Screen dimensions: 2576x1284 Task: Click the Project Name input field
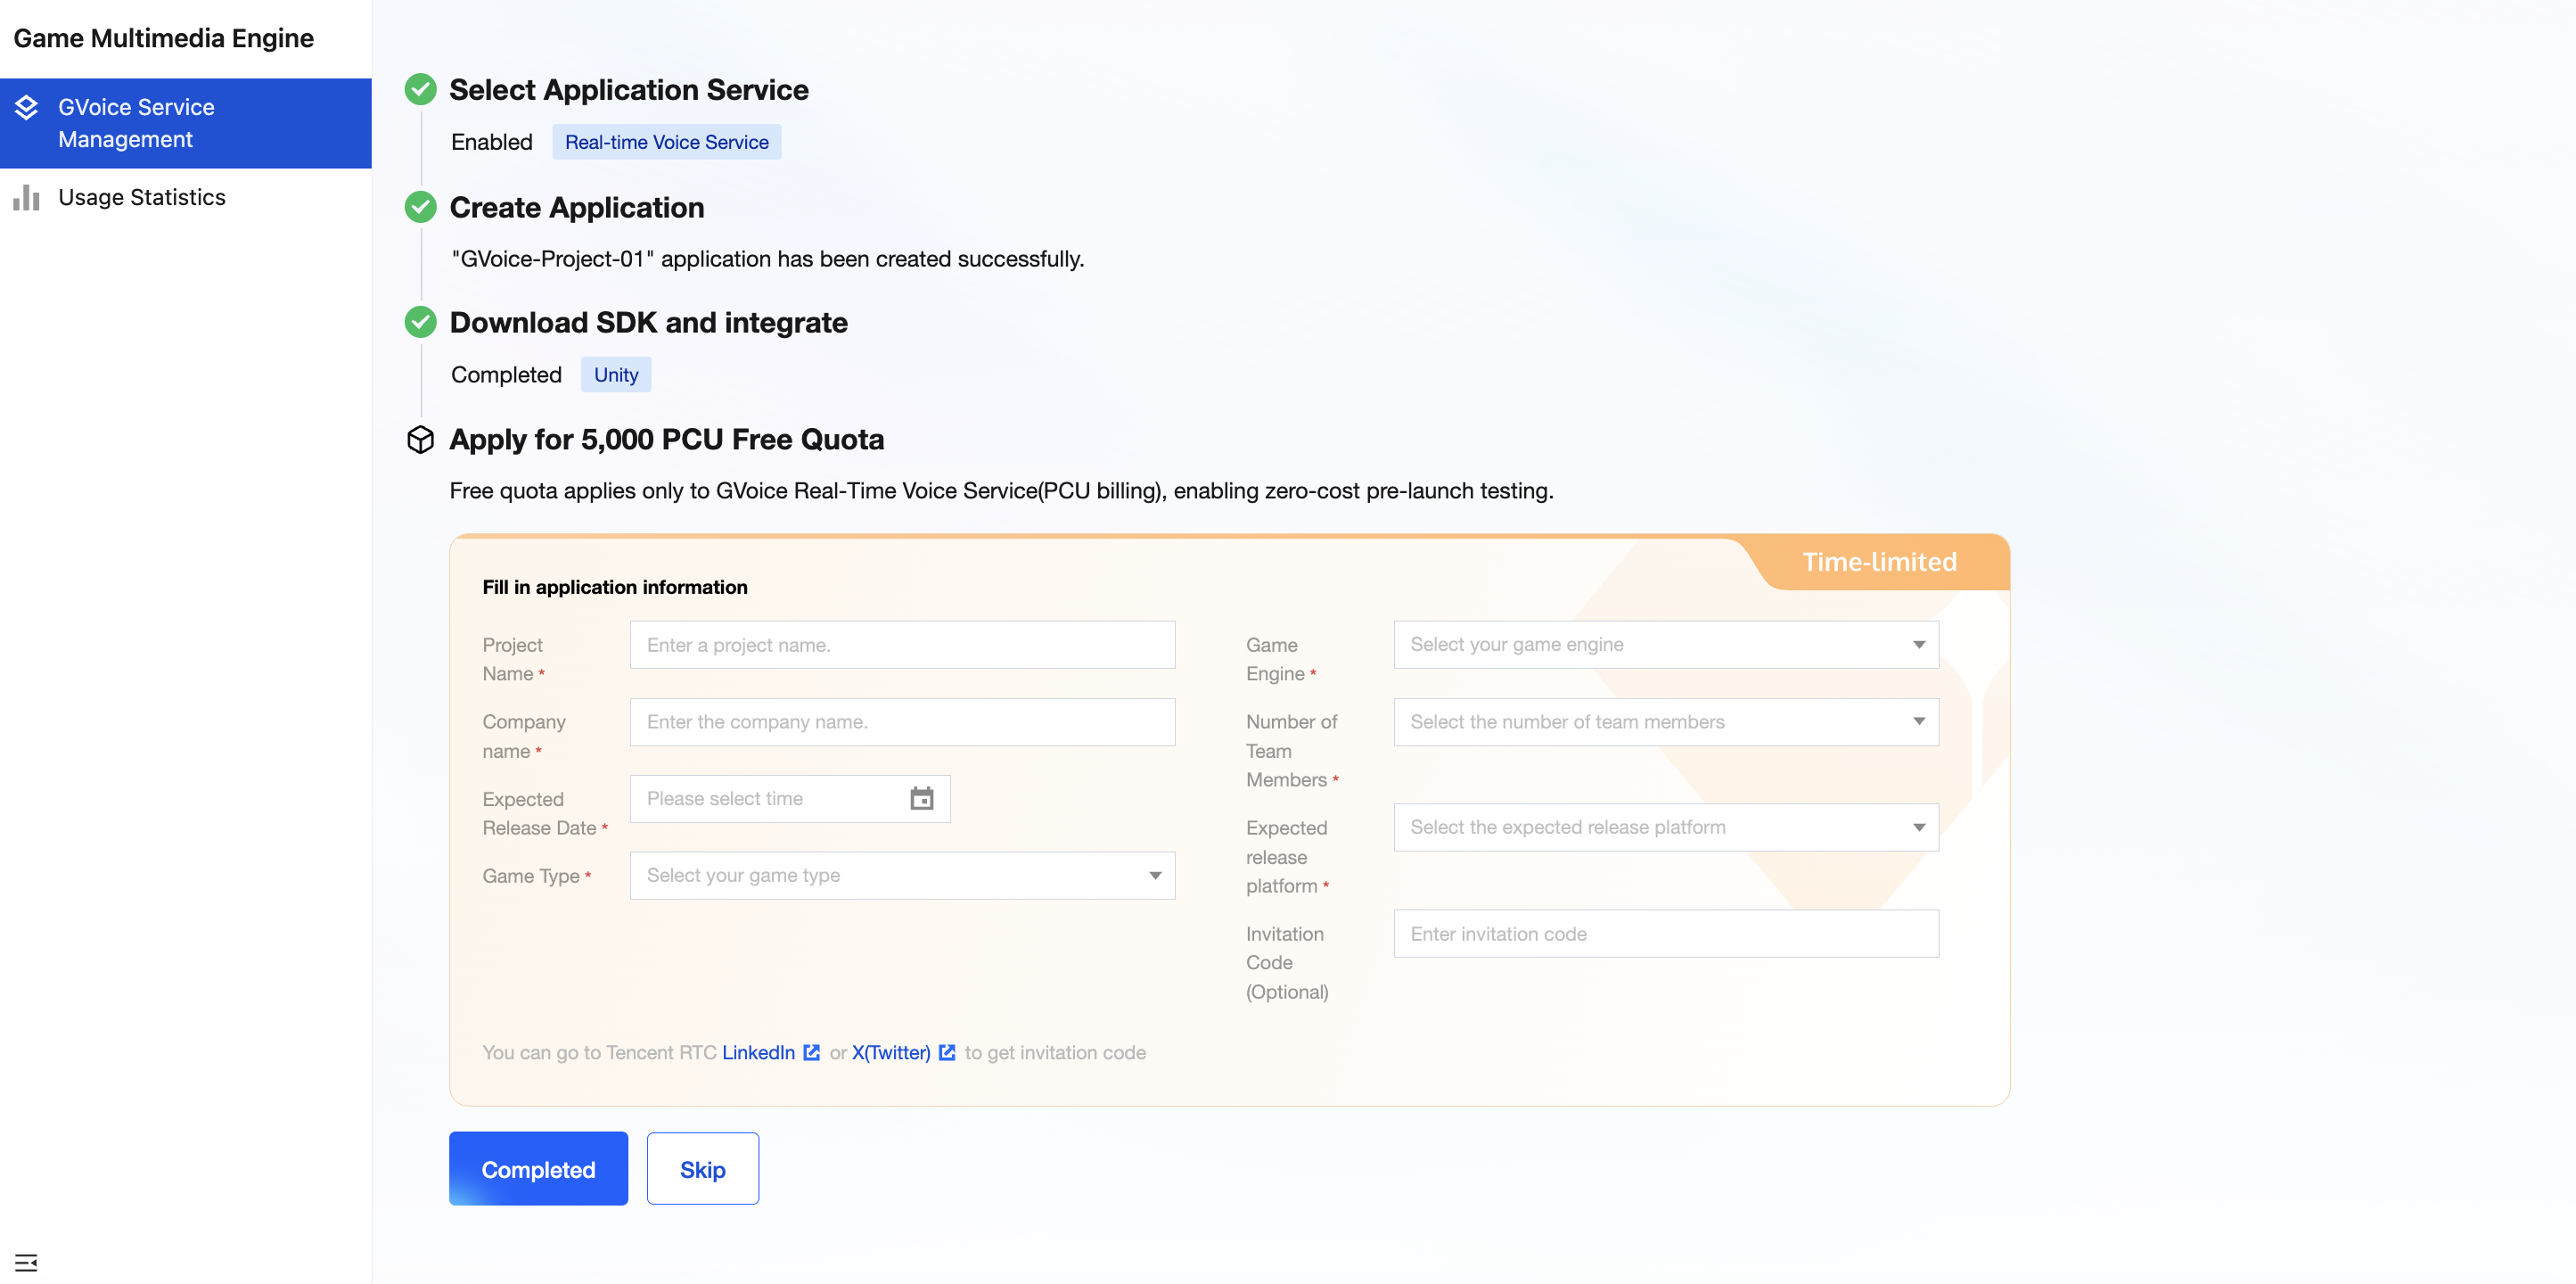click(x=902, y=645)
